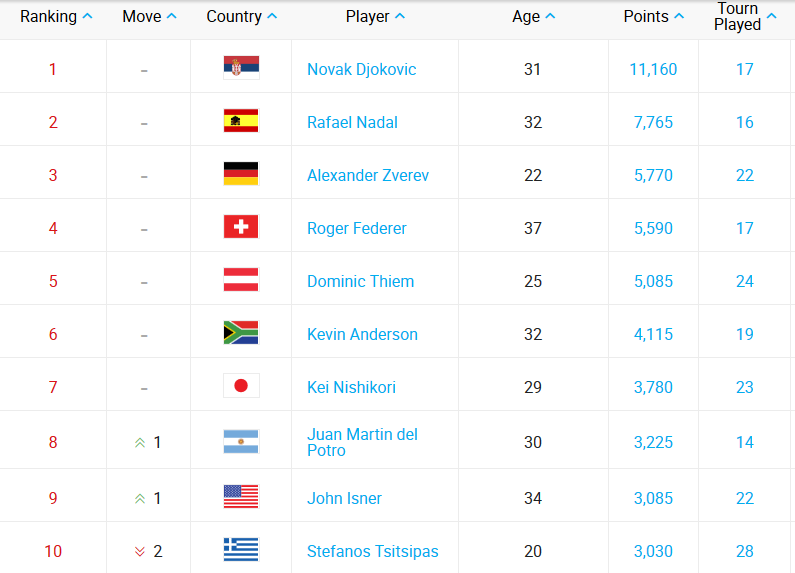Image resolution: width=795 pixels, height=573 pixels.
Task: Click the Germany flag icon
Action: [241, 175]
